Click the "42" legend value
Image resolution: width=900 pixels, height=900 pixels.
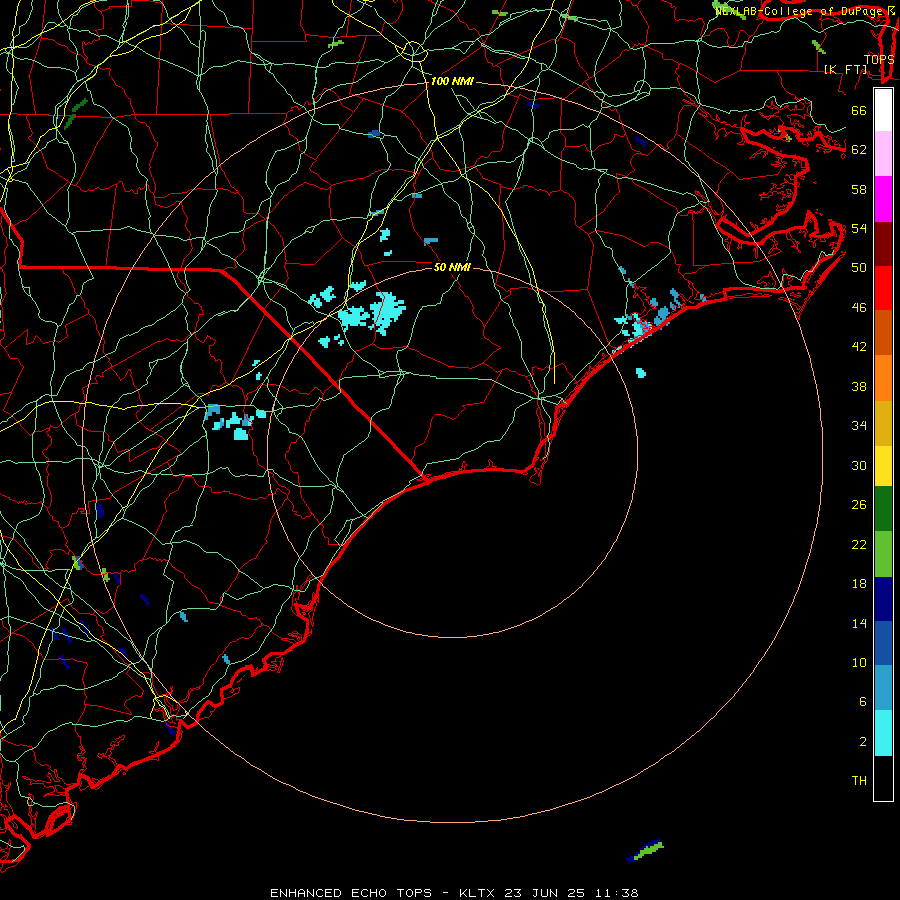click(859, 346)
